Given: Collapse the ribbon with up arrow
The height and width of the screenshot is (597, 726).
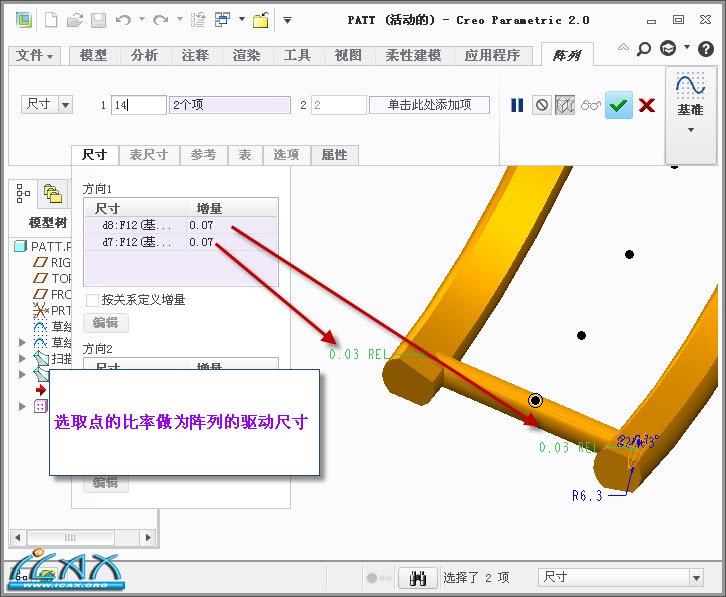Looking at the screenshot, I should pyautogui.click(x=623, y=47).
